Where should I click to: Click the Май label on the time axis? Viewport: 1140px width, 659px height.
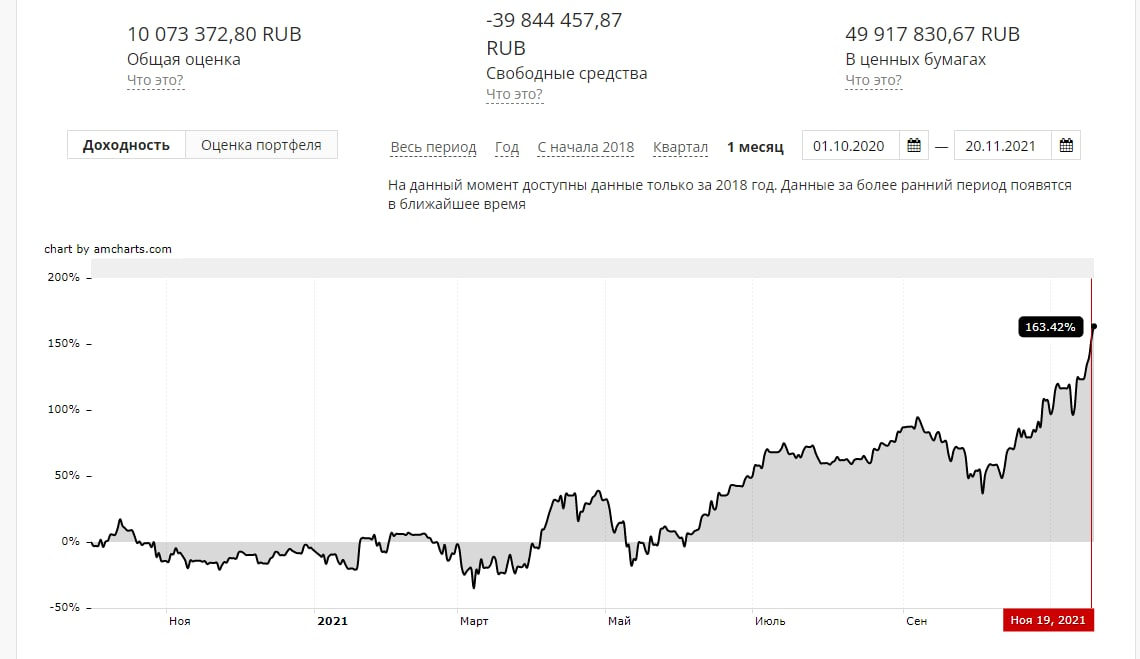(x=619, y=621)
